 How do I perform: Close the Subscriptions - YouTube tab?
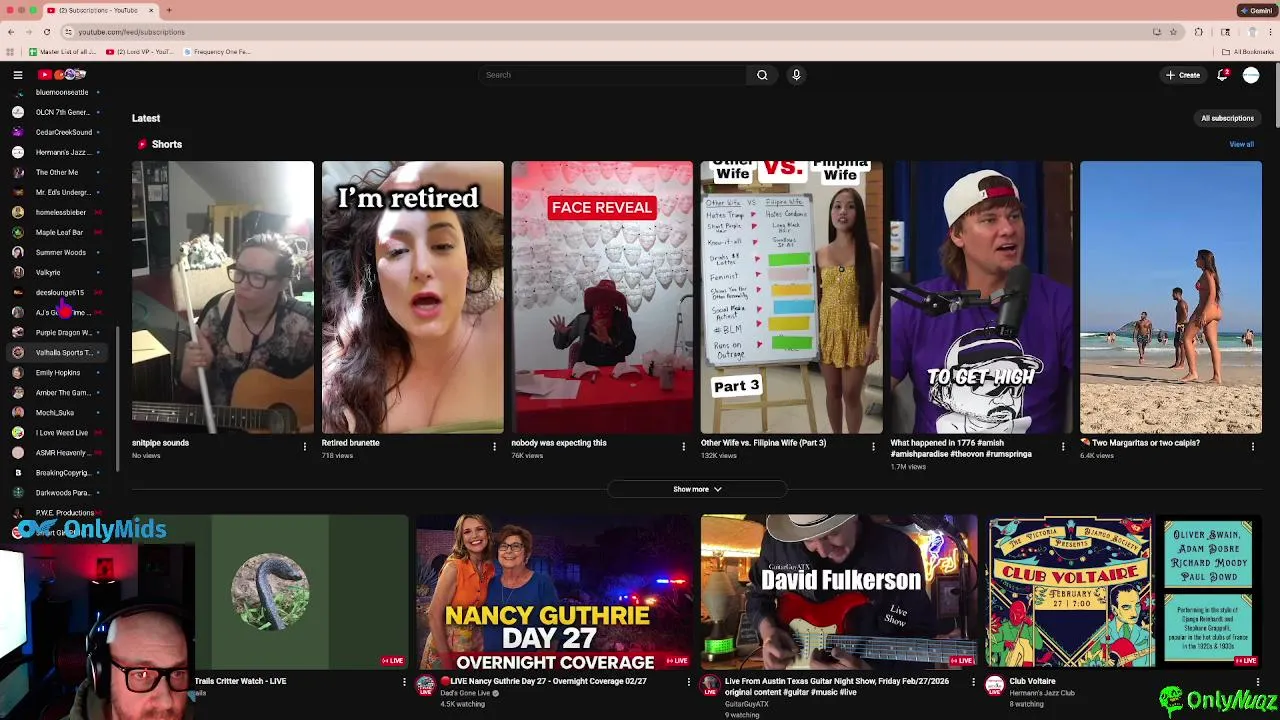152,10
